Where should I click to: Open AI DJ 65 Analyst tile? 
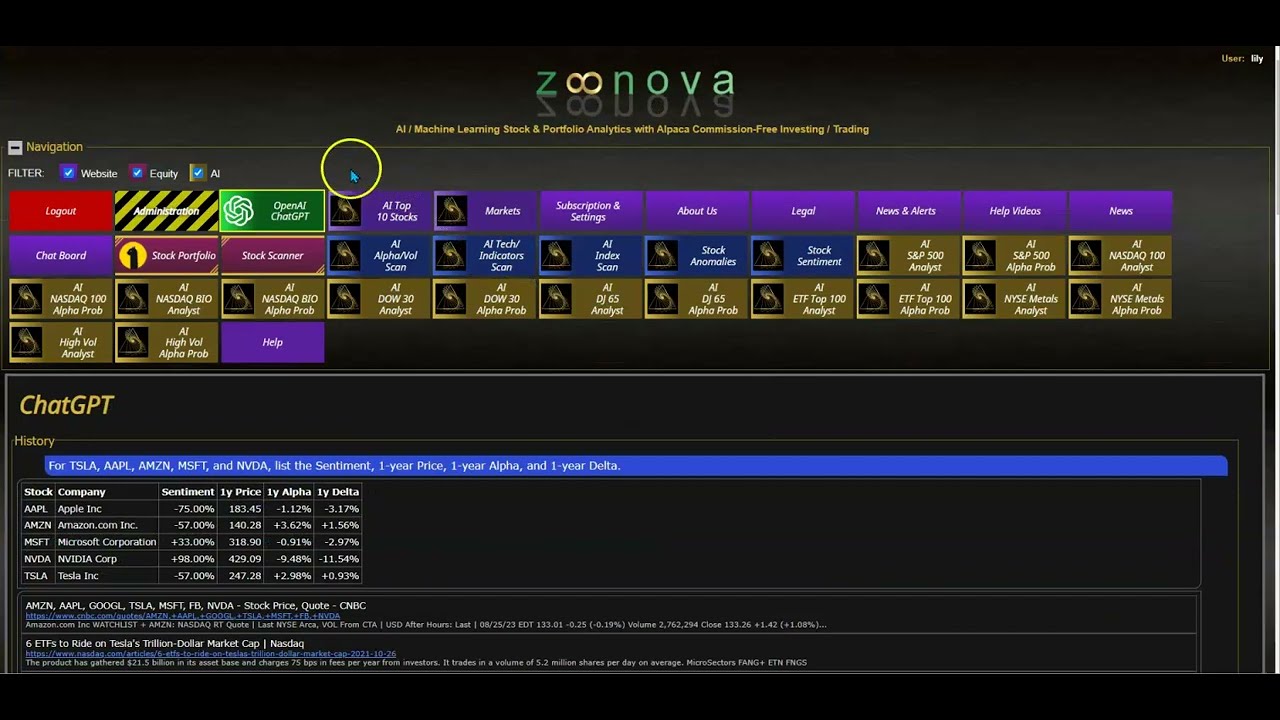(x=591, y=299)
